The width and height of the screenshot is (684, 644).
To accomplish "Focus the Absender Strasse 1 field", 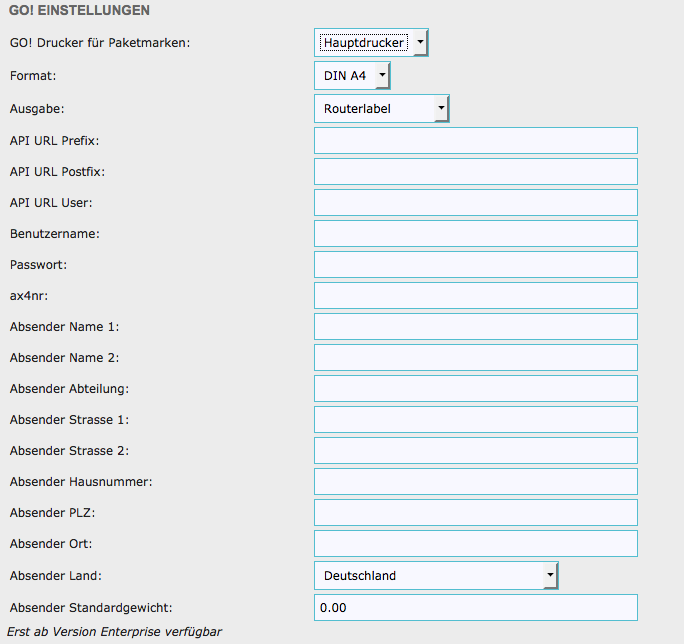I will [475, 420].
